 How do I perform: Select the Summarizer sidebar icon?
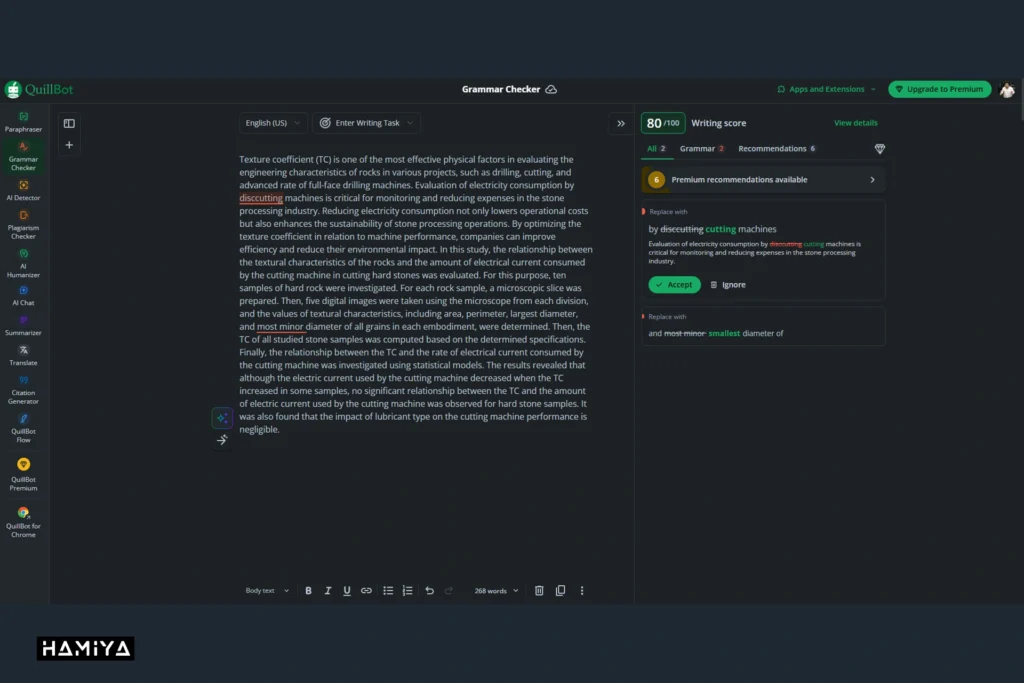pyautogui.click(x=23, y=324)
